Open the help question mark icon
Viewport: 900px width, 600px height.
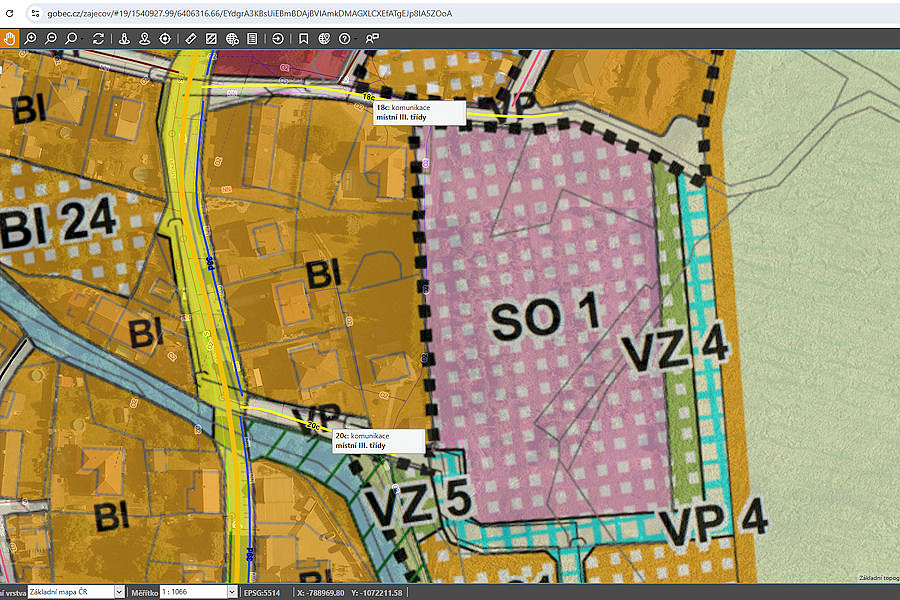point(344,38)
